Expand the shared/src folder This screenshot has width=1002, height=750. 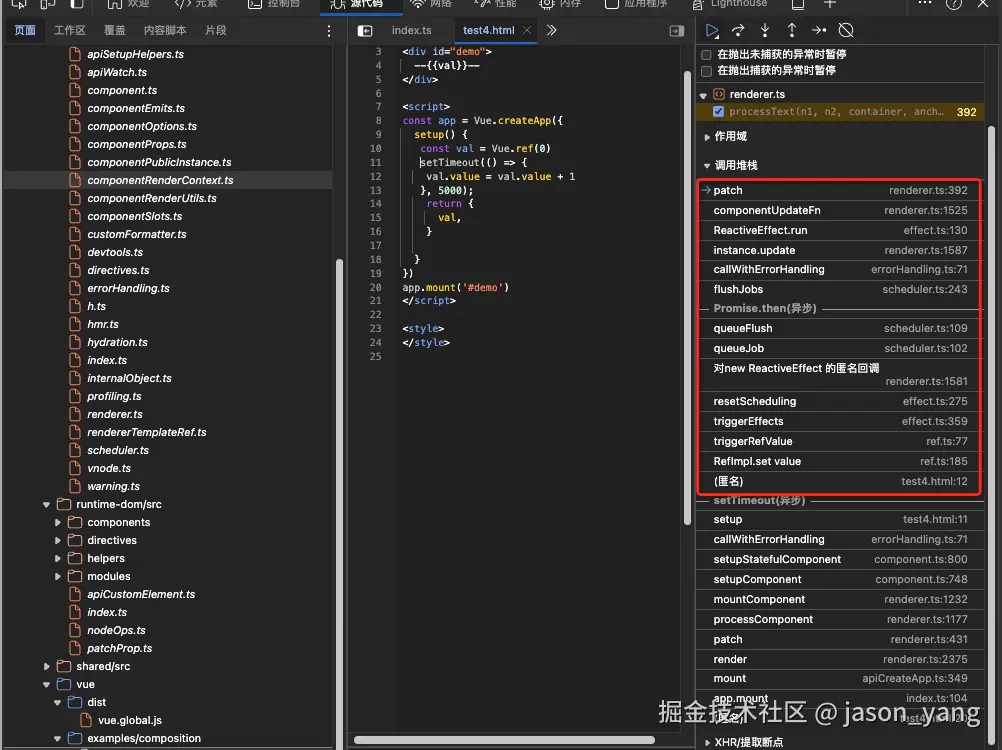(46, 666)
